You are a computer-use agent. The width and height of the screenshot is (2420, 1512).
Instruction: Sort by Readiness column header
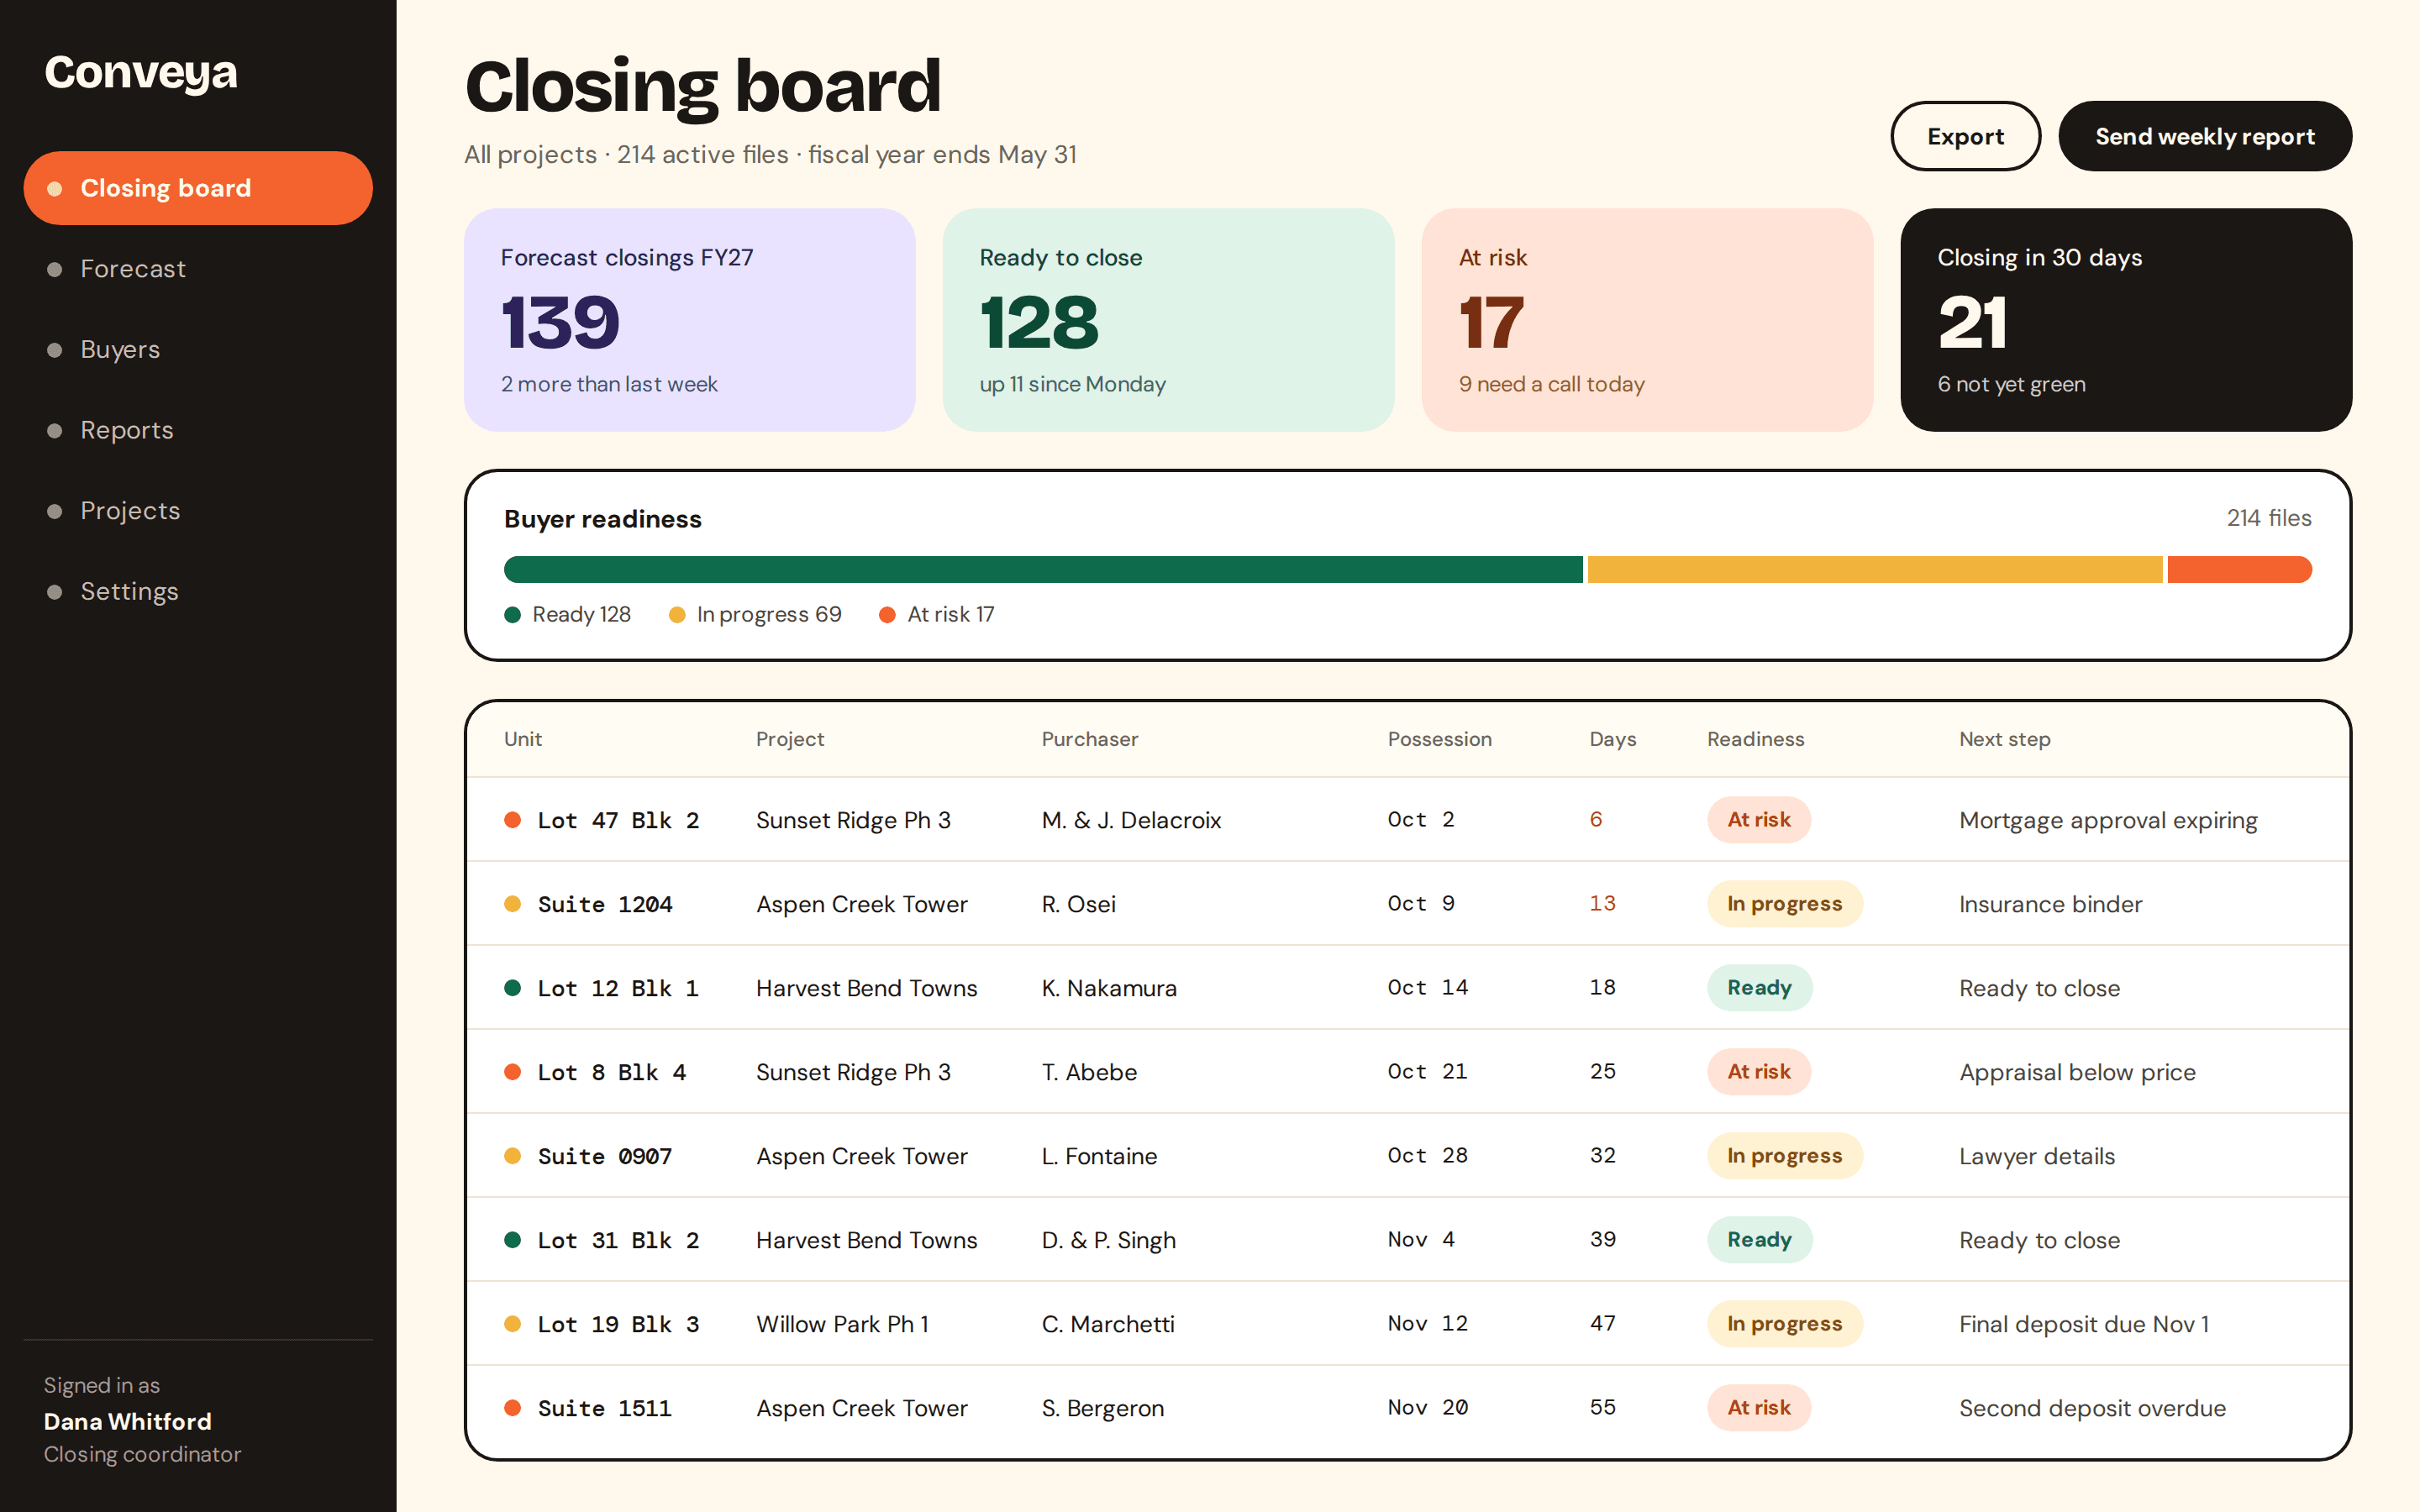coord(1755,739)
